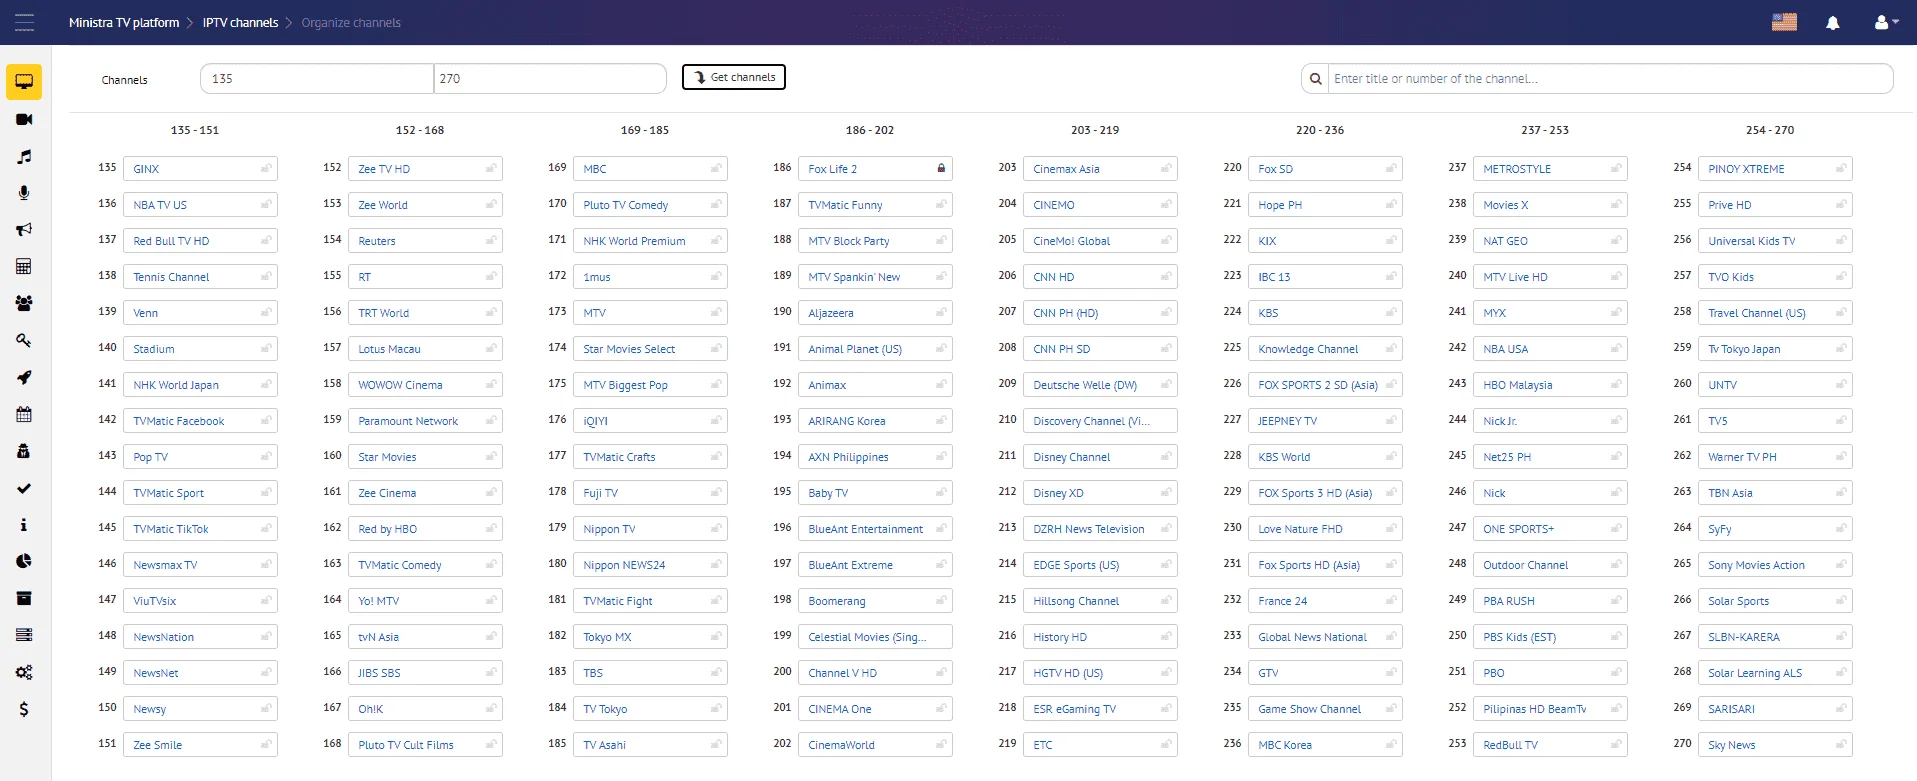This screenshot has width=1917, height=781.
Task: Toggle the lock on METROSTYLE
Action: tap(1616, 168)
